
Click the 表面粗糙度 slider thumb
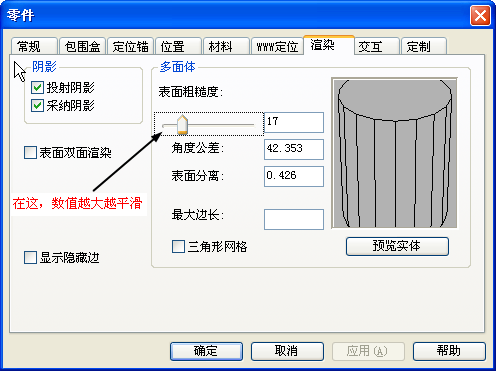click(x=182, y=125)
